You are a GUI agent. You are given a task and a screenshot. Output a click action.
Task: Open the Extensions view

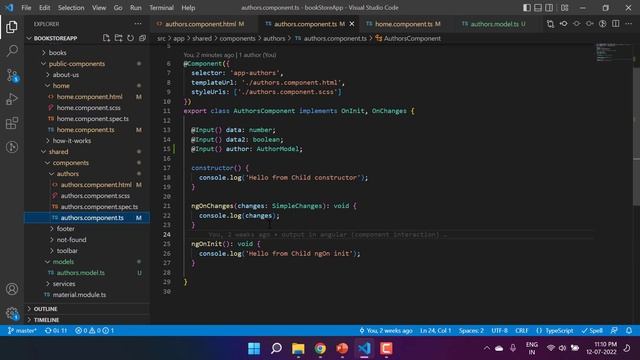12,123
